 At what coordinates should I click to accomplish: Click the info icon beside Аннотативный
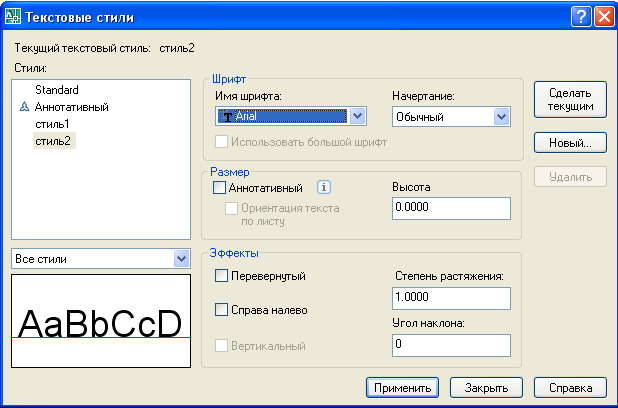pos(324,187)
